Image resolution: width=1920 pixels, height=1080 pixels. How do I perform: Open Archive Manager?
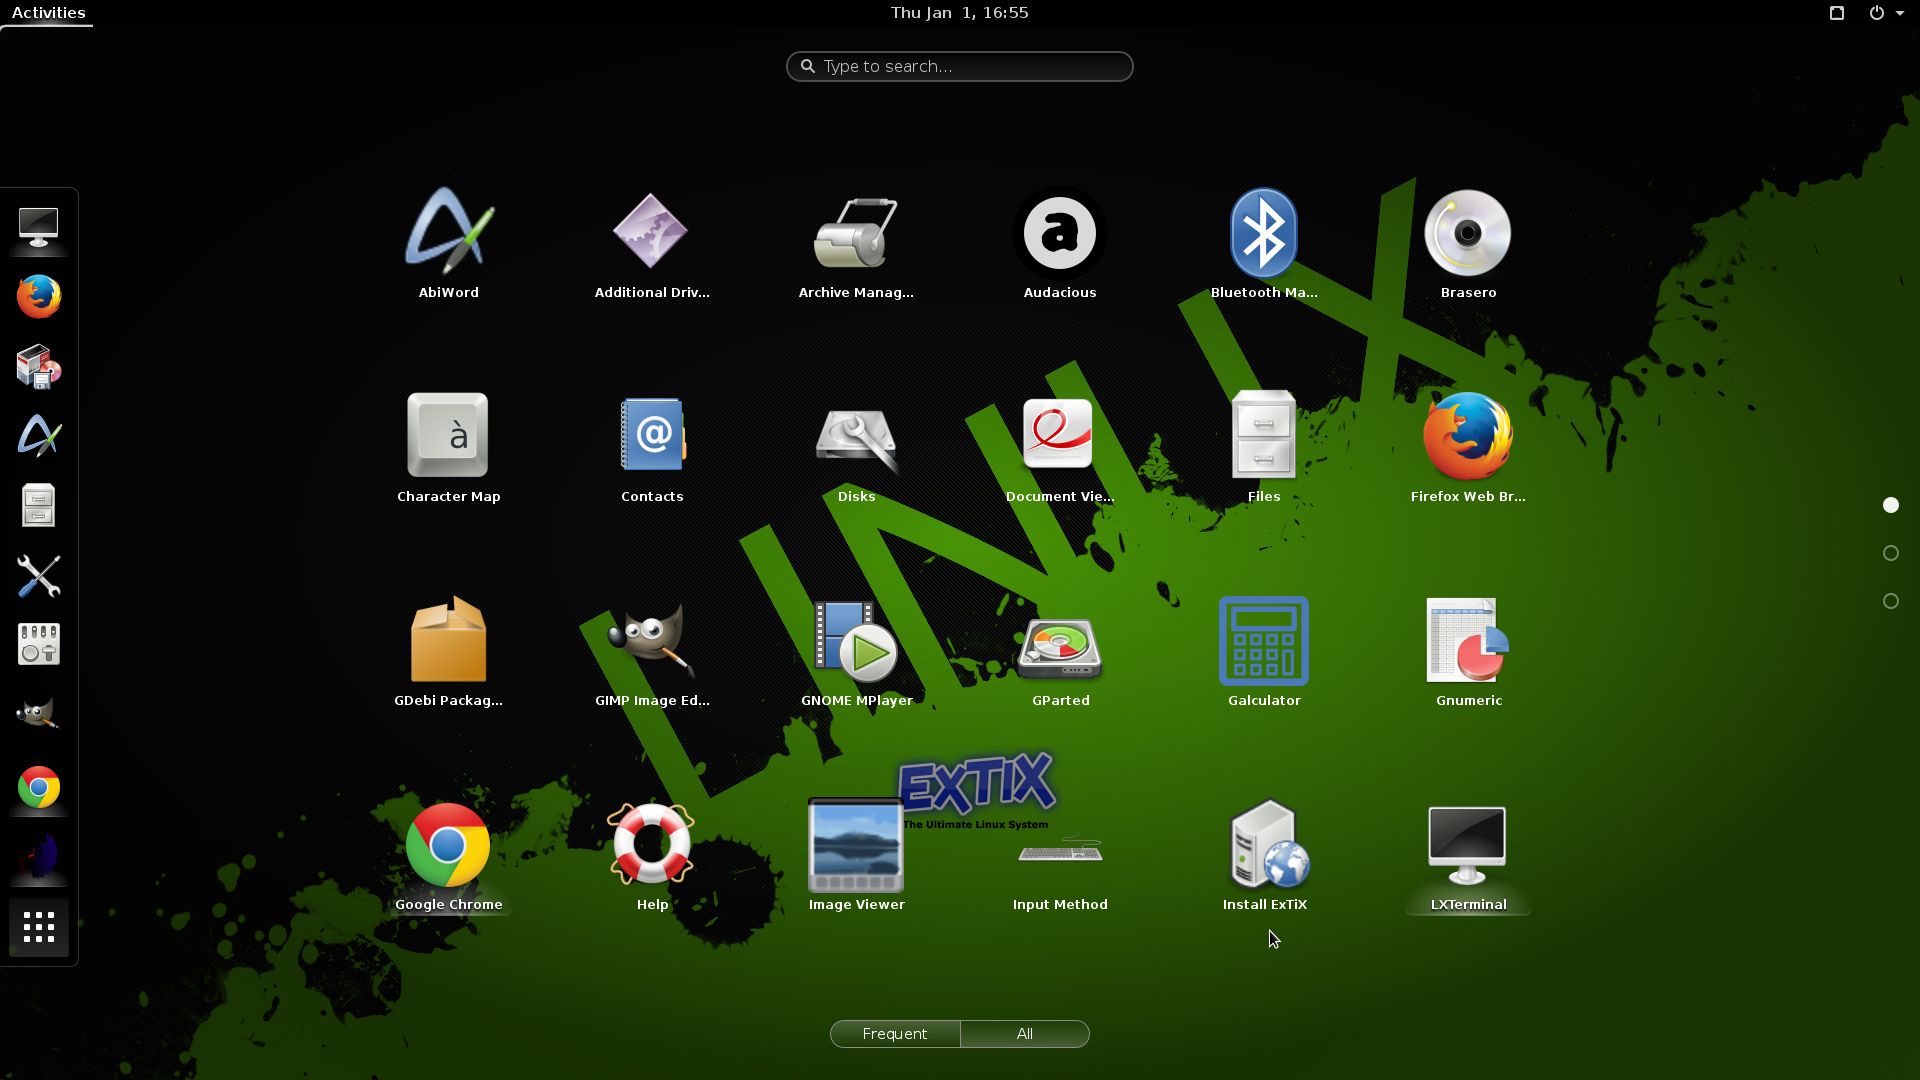coord(856,245)
